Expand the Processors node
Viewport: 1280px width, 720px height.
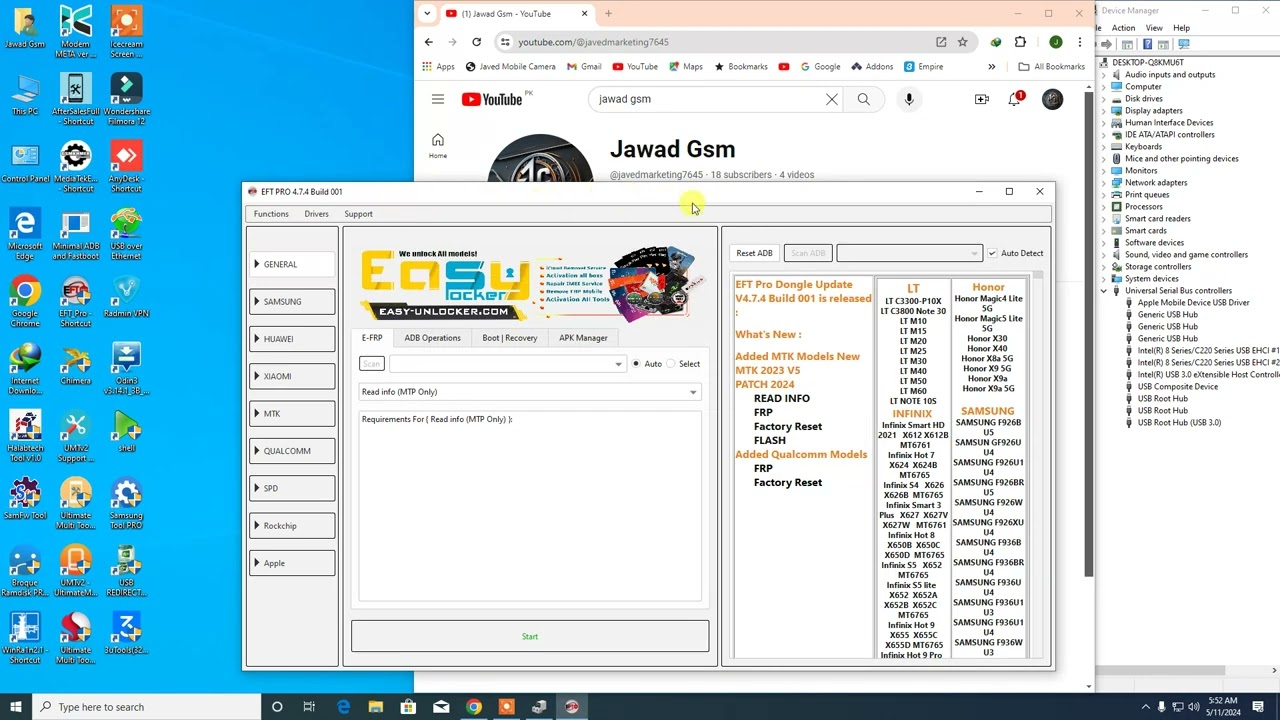point(1104,207)
